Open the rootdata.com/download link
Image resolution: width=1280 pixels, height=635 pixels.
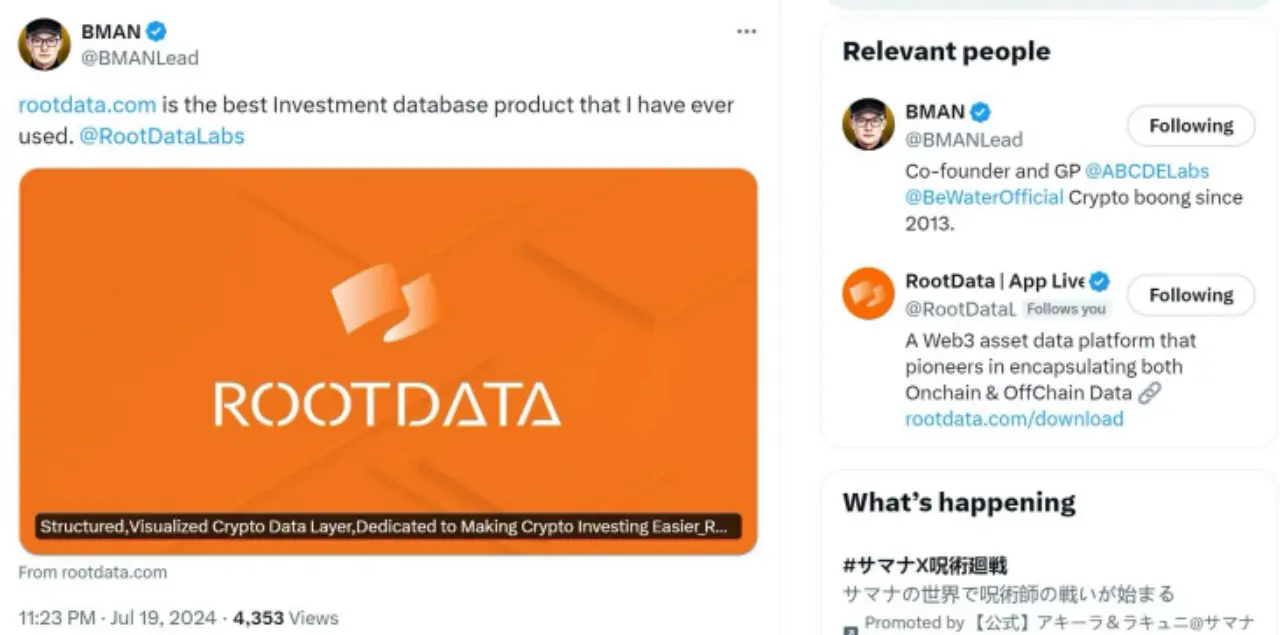pos(1014,419)
